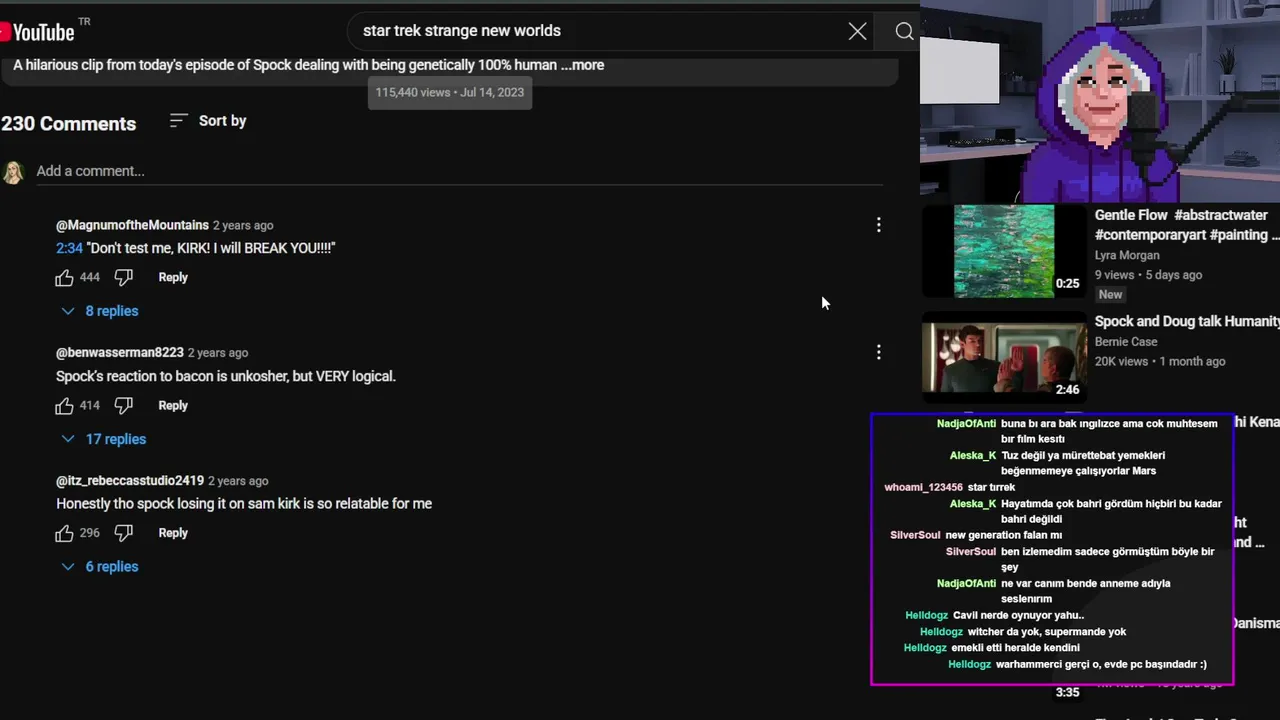Open options menu for MagnumoftheMountains comment
The width and height of the screenshot is (1280, 720).
878,225
